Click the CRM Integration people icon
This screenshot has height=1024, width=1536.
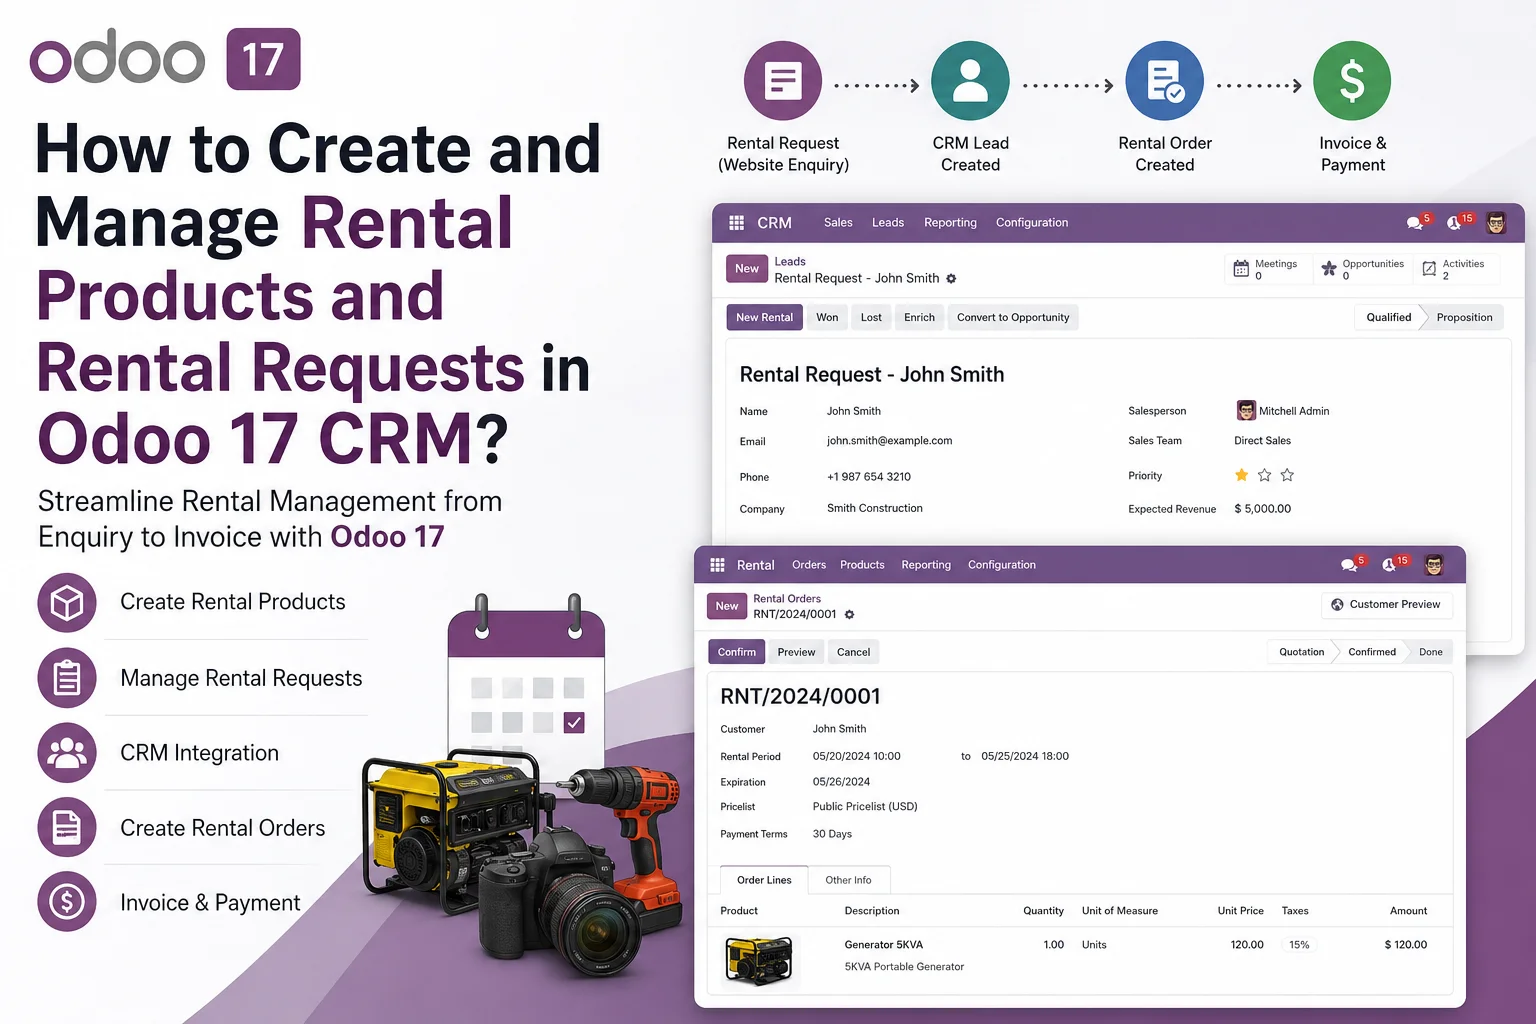[x=67, y=753]
